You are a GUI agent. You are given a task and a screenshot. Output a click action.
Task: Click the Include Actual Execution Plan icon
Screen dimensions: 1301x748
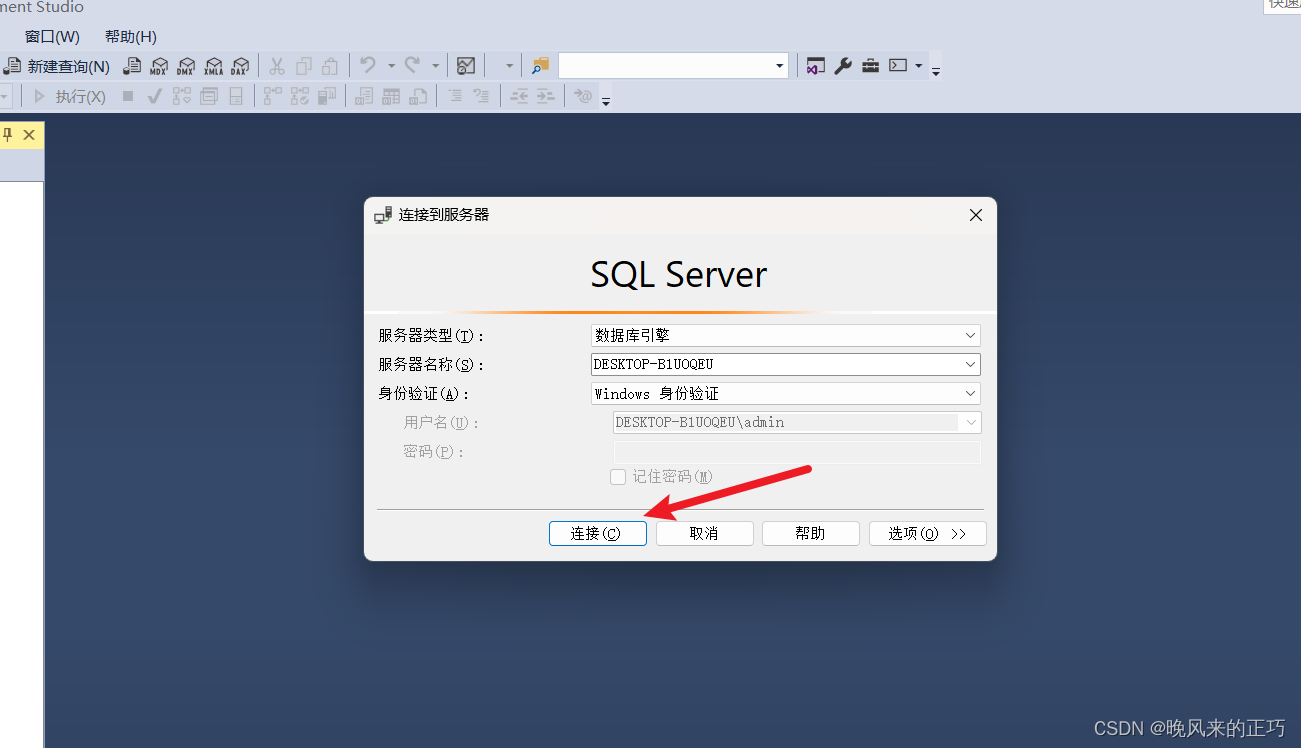coord(272,96)
